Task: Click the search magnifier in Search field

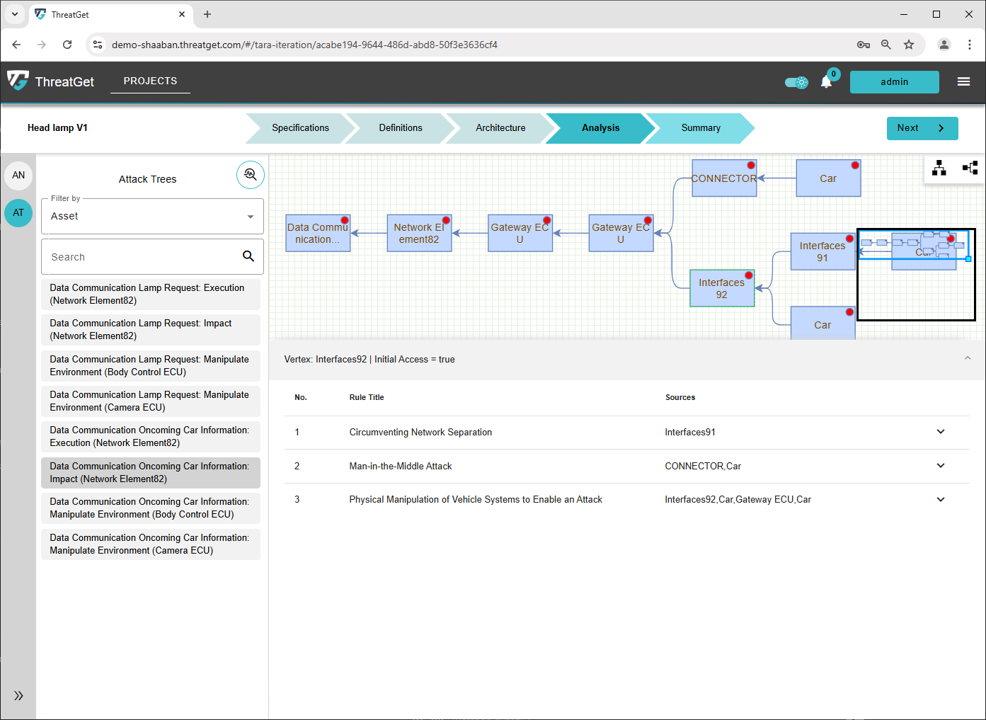Action: 248,257
